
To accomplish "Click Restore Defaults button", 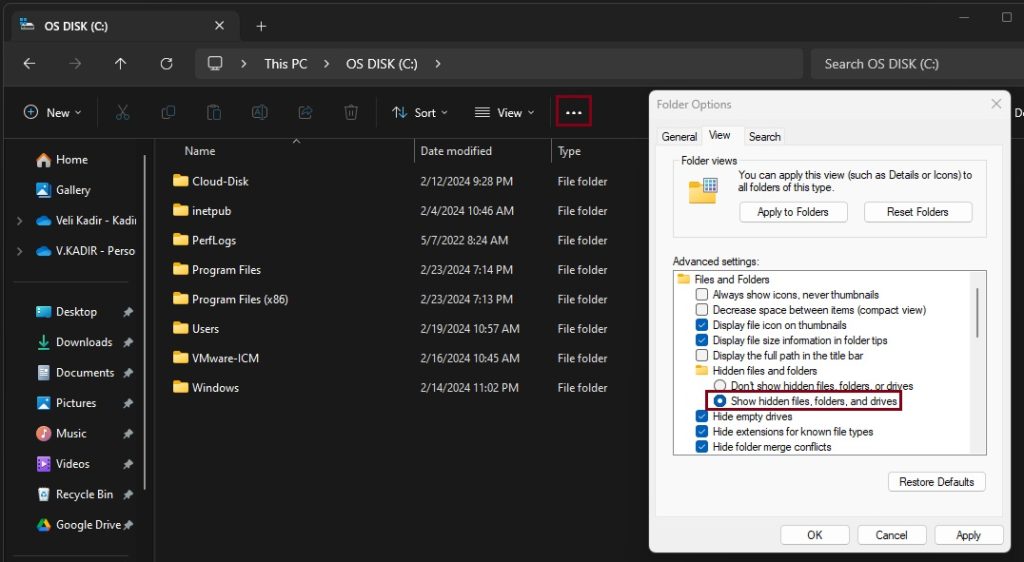I will (x=936, y=482).
